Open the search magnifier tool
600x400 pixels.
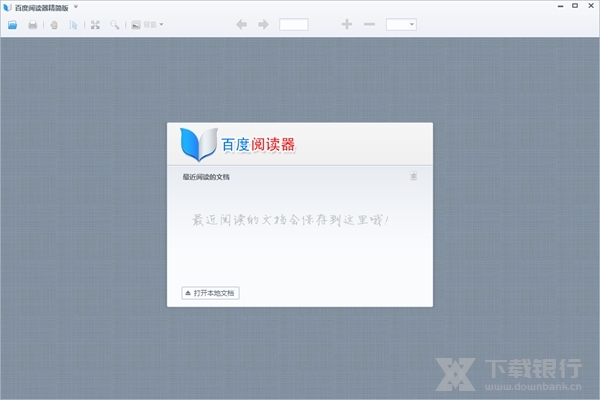(114, 25)
